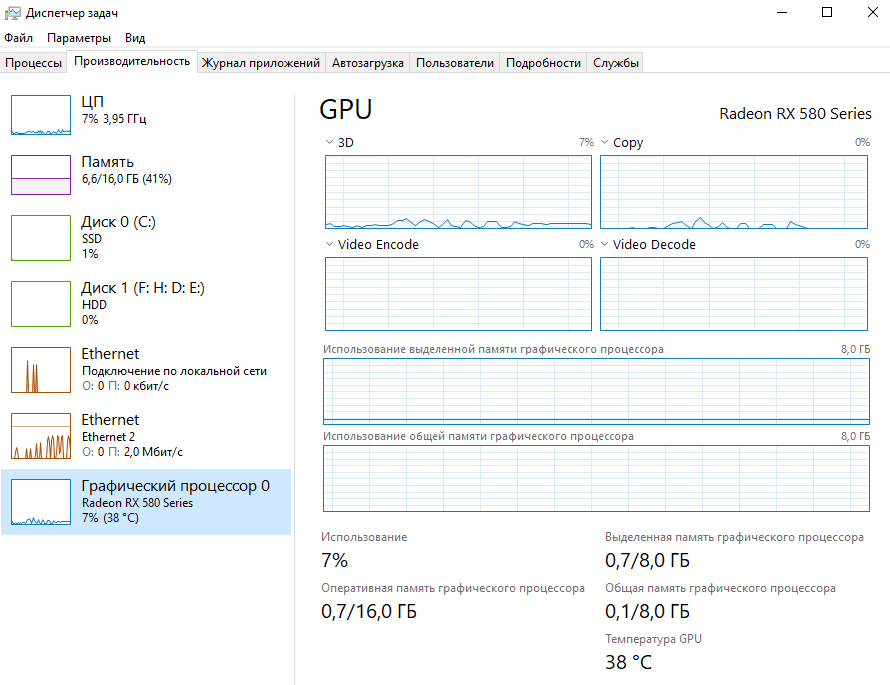
Task: Open the Video Decode engine dropdown
Action: click(605, 245)
